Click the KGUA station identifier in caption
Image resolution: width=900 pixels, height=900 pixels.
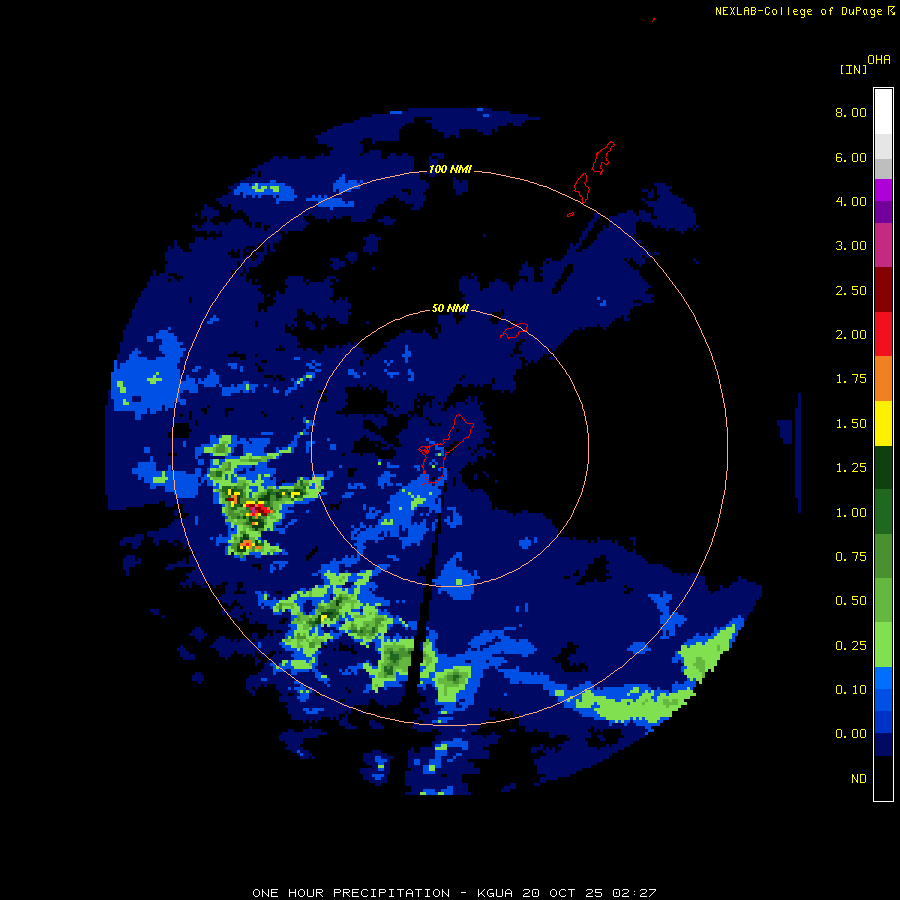pos(495,893)
